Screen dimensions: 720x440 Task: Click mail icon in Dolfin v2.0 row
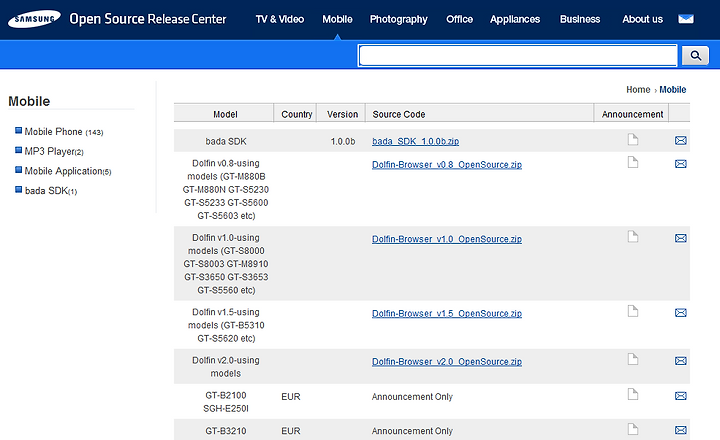tap(681, 361)
